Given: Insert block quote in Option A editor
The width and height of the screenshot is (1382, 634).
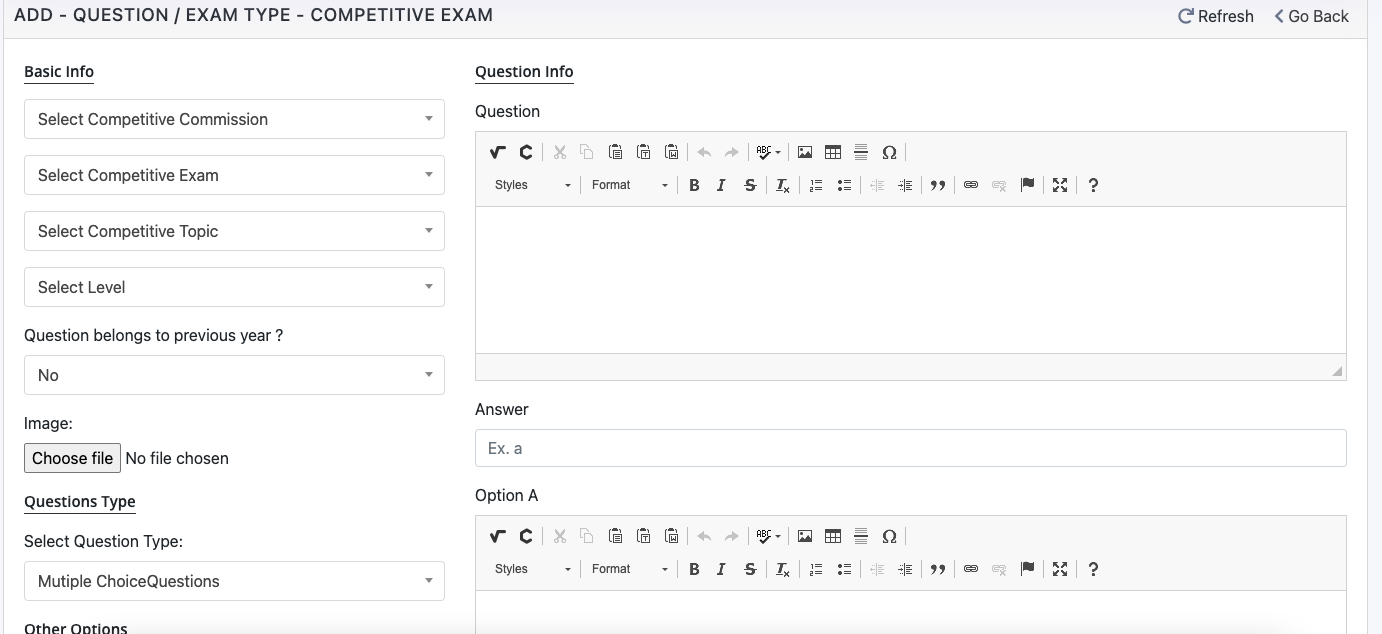Looking at the screenshot, I should [x=938, y=569].
